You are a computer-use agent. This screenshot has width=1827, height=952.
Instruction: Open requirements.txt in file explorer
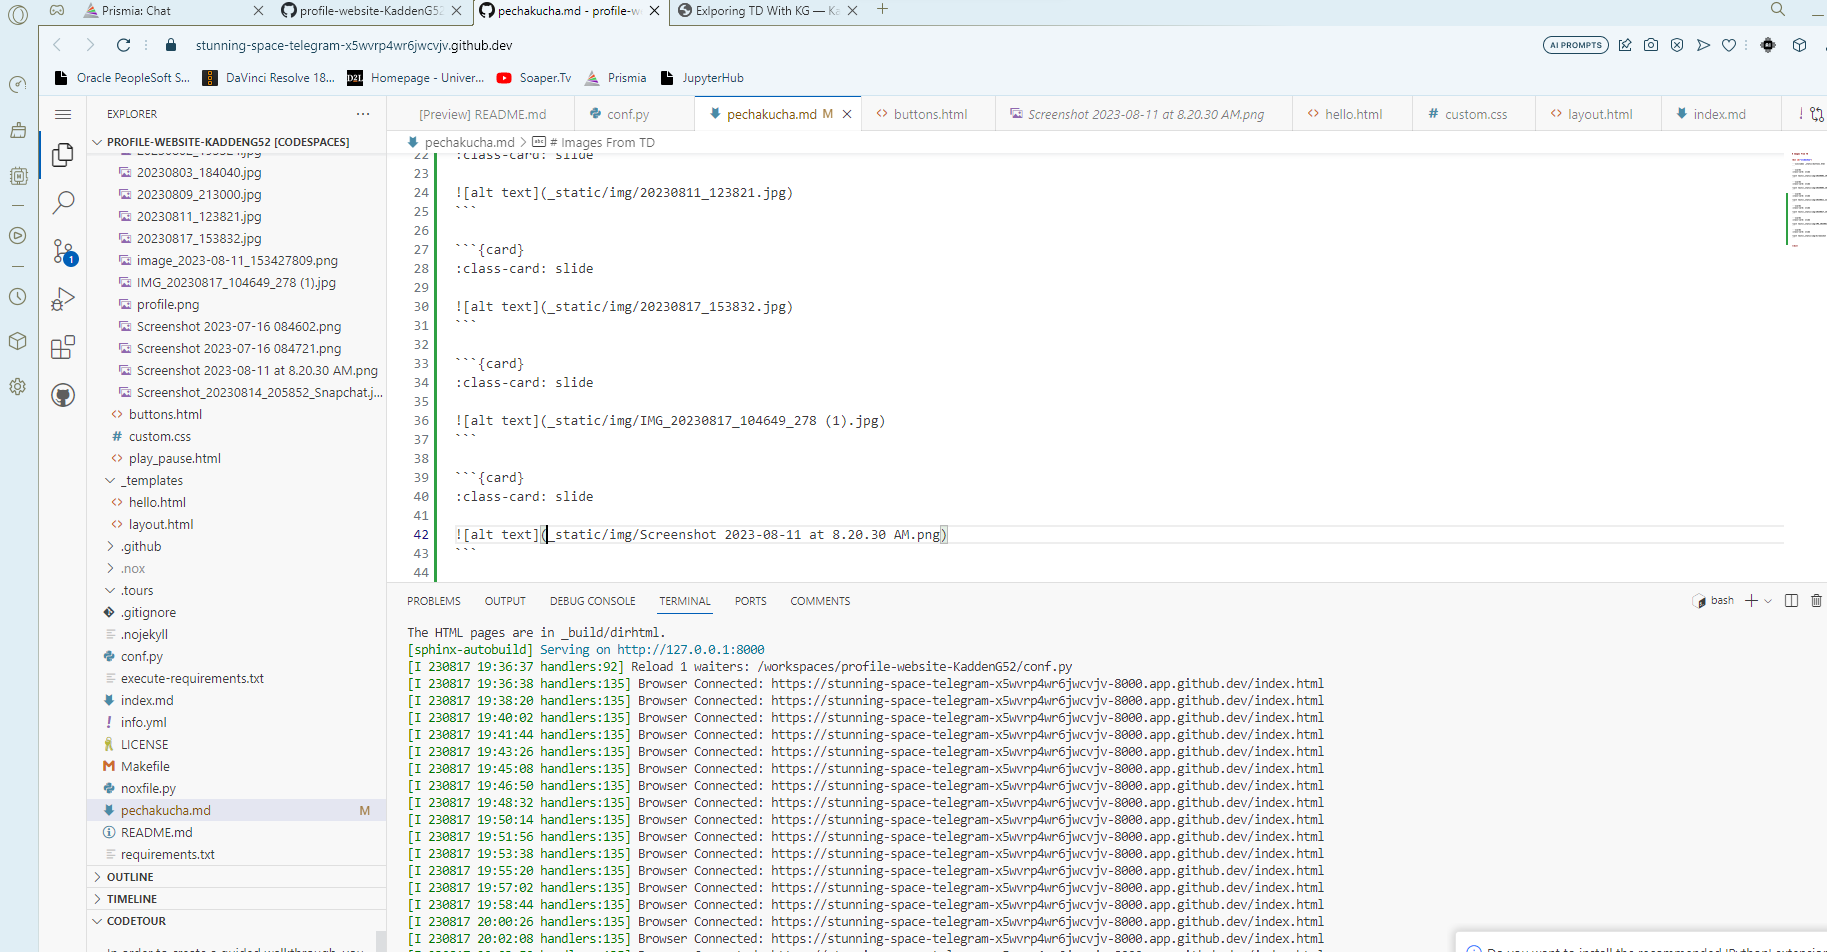(167, 854)
